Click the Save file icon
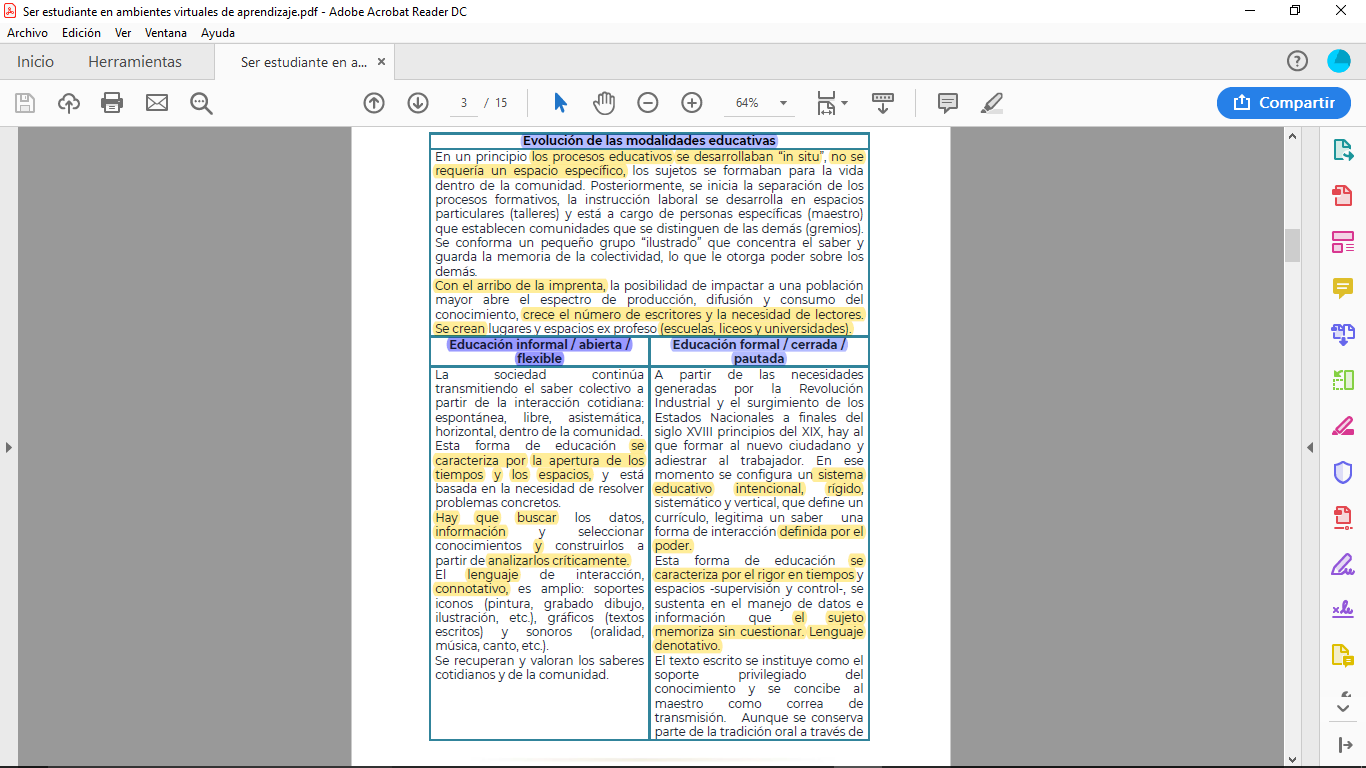 [x=25, y=103]
